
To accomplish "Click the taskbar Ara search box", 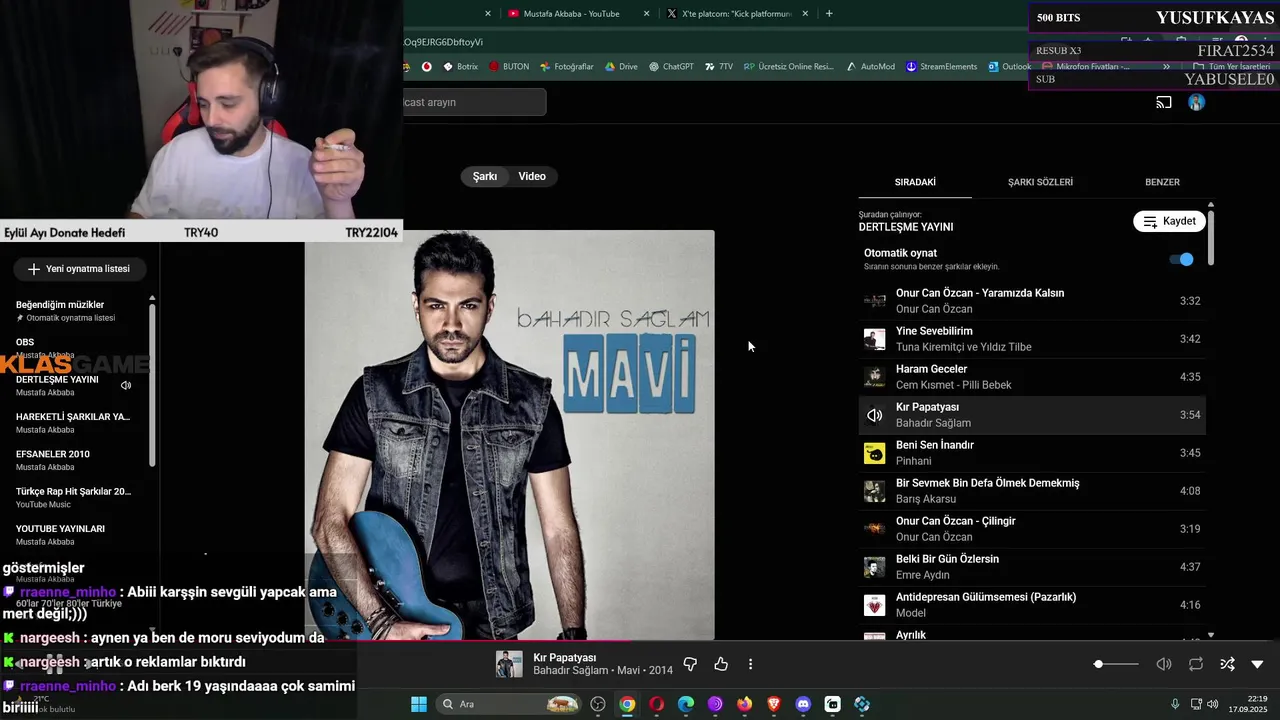I will pos(511,704).
